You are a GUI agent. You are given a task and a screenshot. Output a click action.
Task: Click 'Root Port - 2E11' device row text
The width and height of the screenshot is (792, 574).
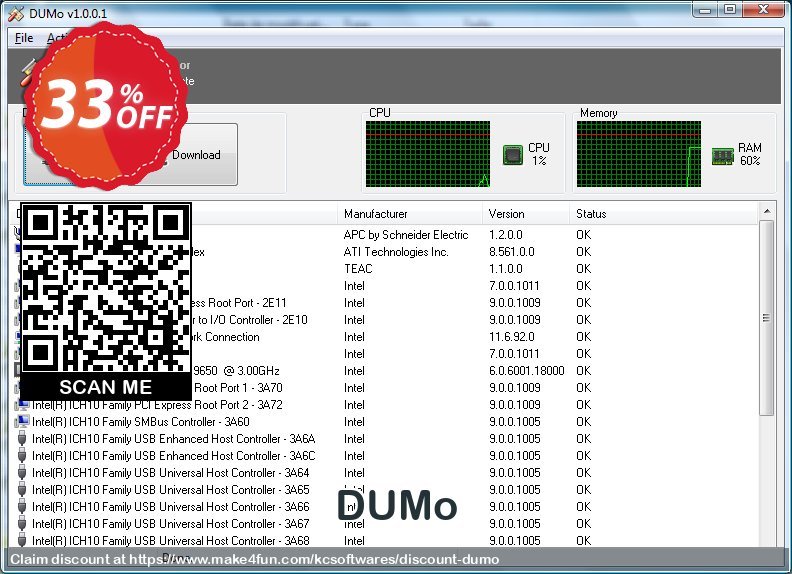click(x=239, y=303)
